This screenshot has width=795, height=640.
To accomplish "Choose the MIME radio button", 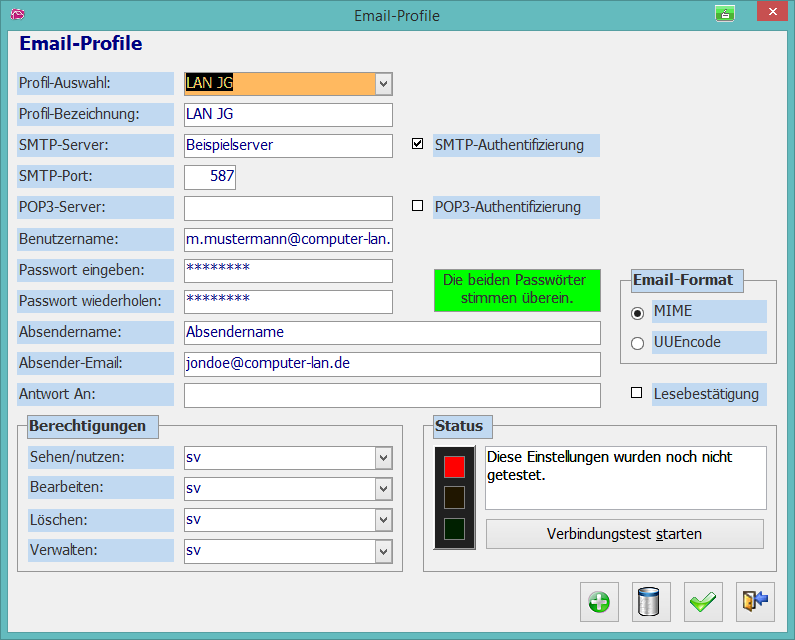I will [x=637, y=312].
